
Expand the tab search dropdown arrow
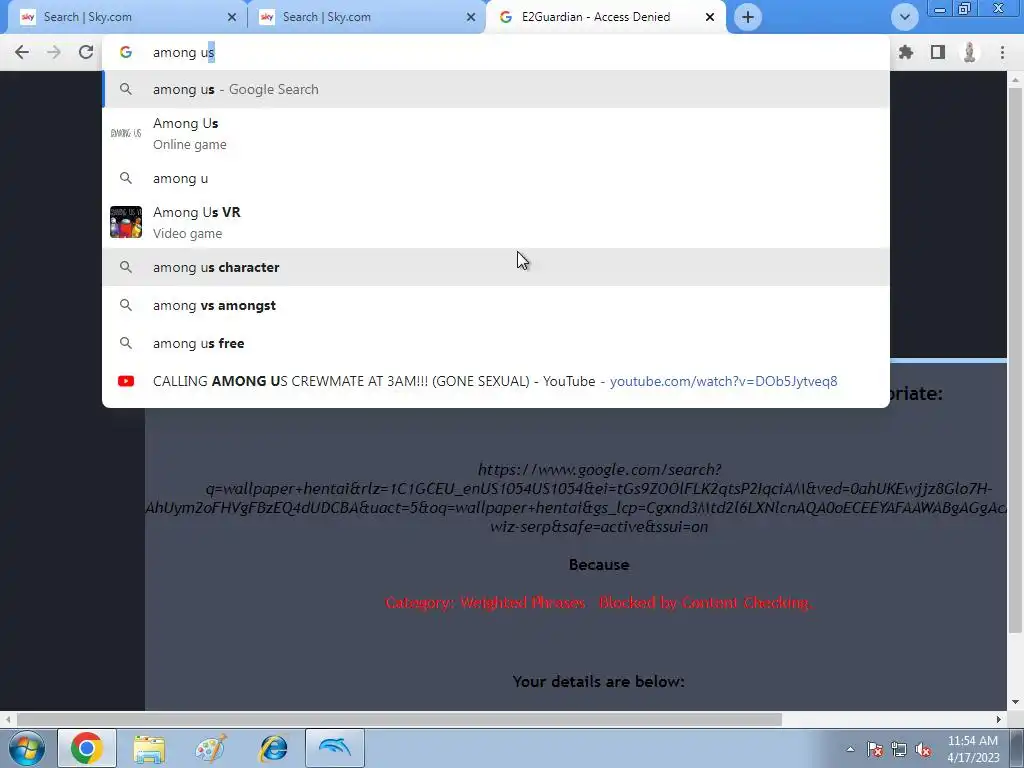904,17
